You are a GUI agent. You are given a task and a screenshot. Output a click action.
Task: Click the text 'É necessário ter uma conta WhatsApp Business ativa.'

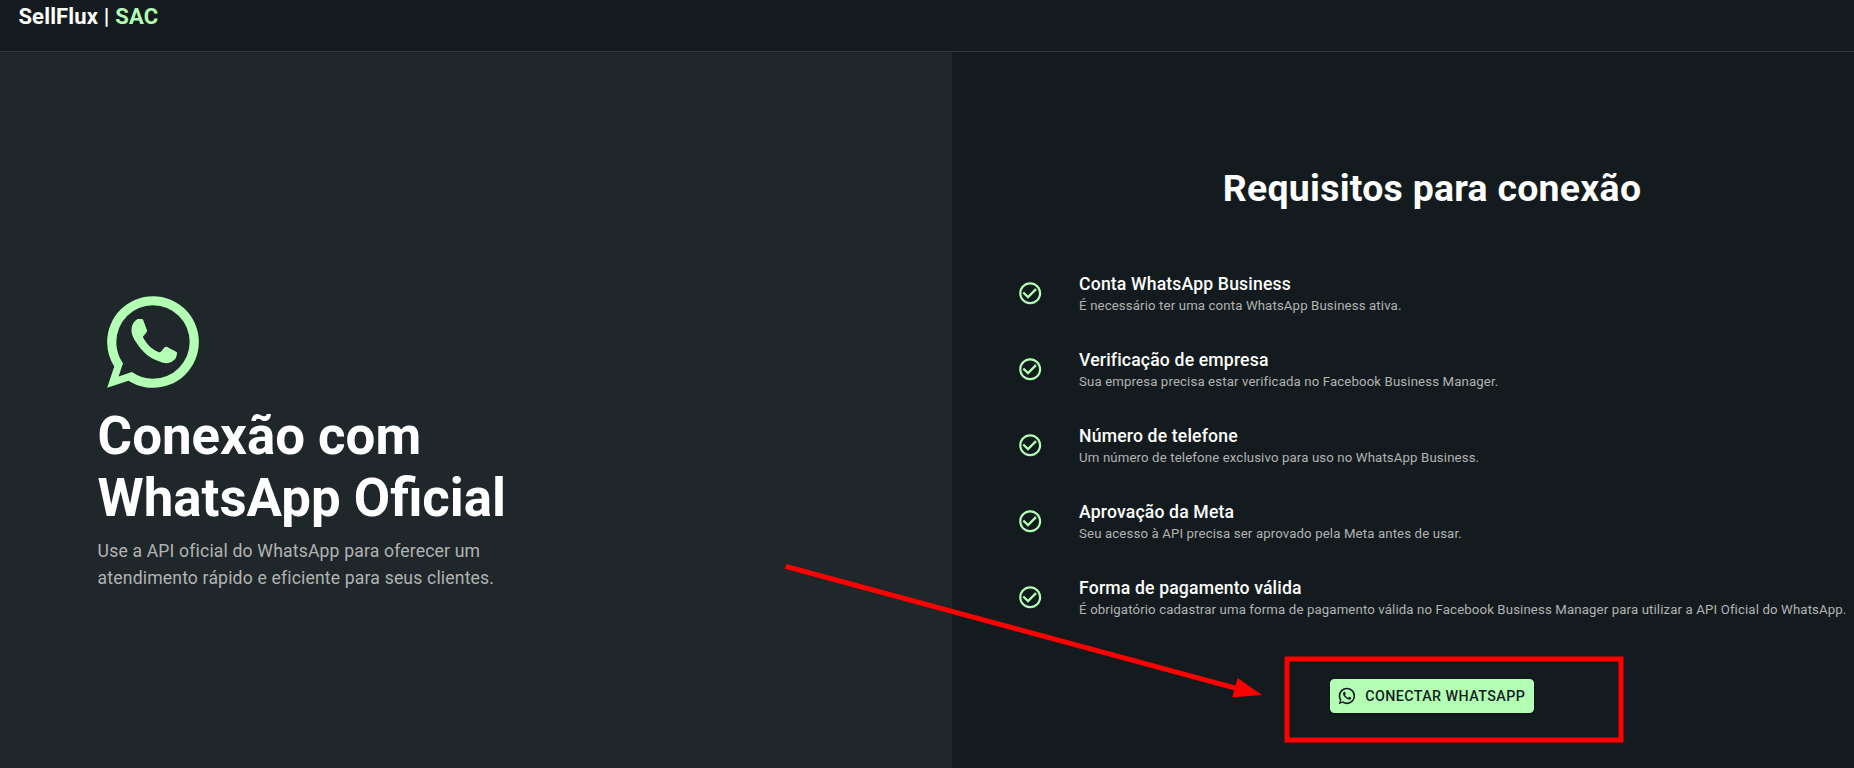tap(1240, 306)
